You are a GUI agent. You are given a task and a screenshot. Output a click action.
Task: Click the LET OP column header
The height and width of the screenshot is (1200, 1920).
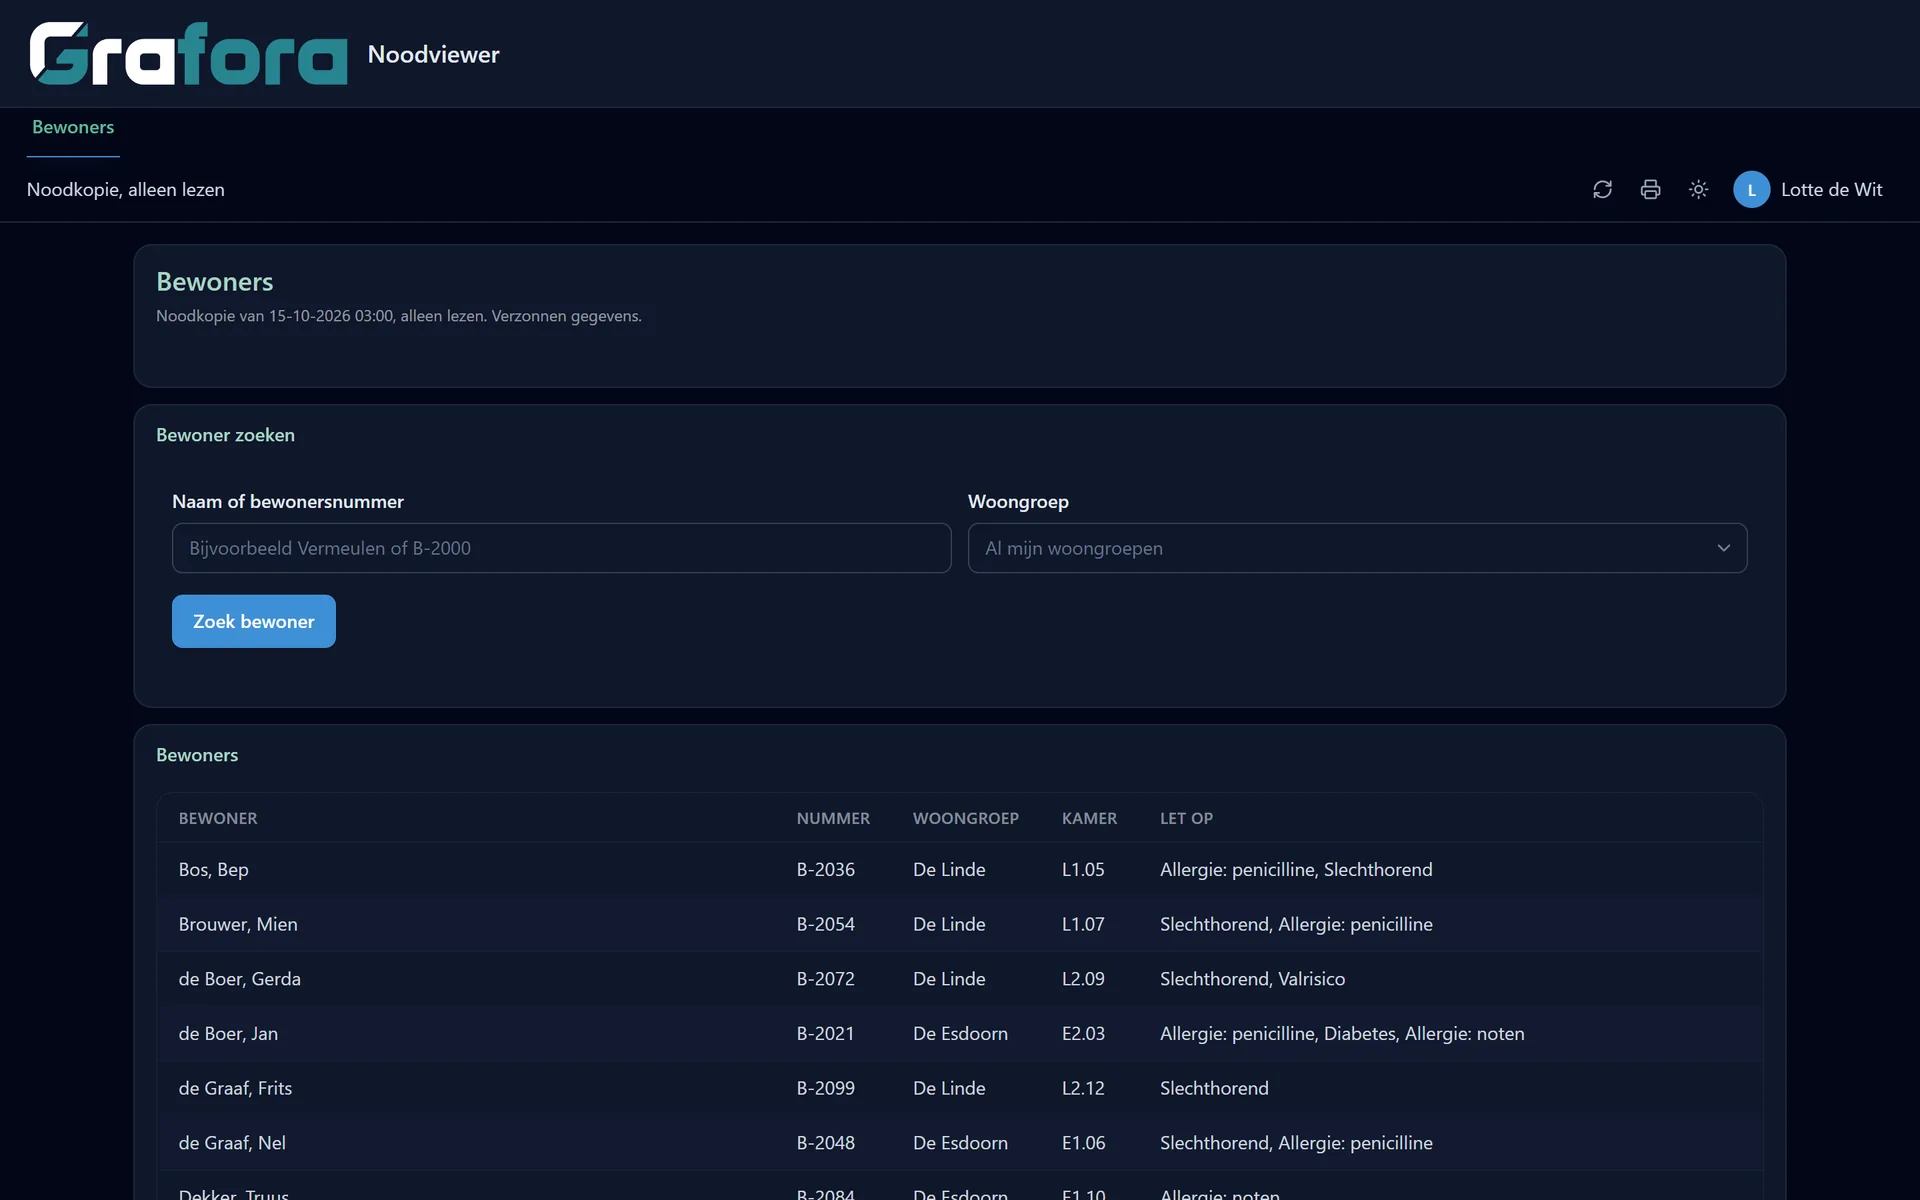(1186, 818)
